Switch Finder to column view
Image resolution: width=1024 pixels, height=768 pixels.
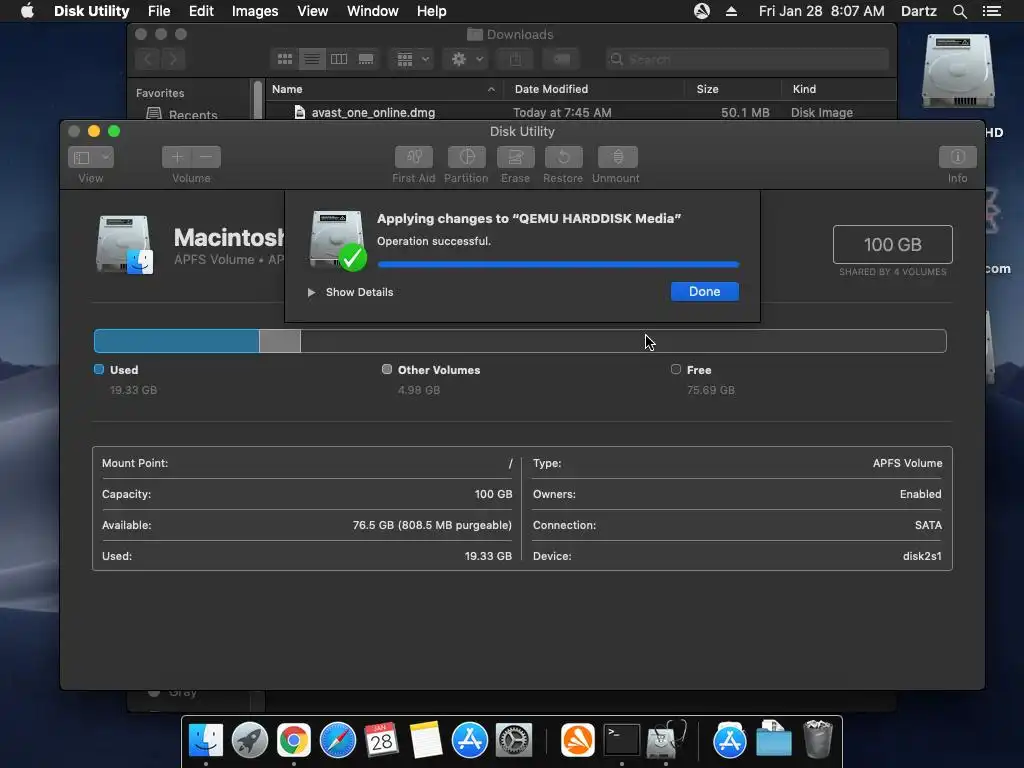point(339,59)
